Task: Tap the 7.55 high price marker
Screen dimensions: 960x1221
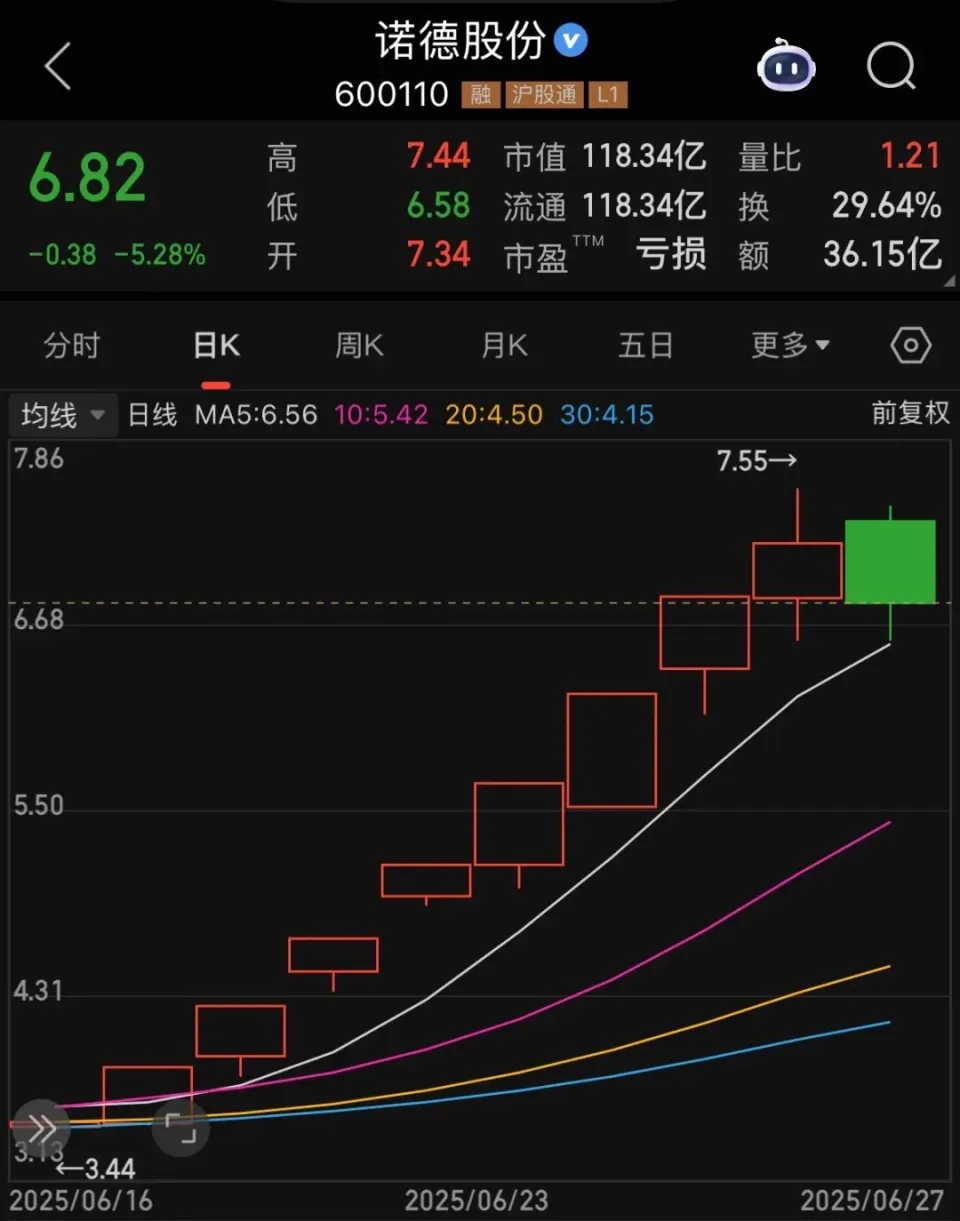Action: [x=757, y=461]
